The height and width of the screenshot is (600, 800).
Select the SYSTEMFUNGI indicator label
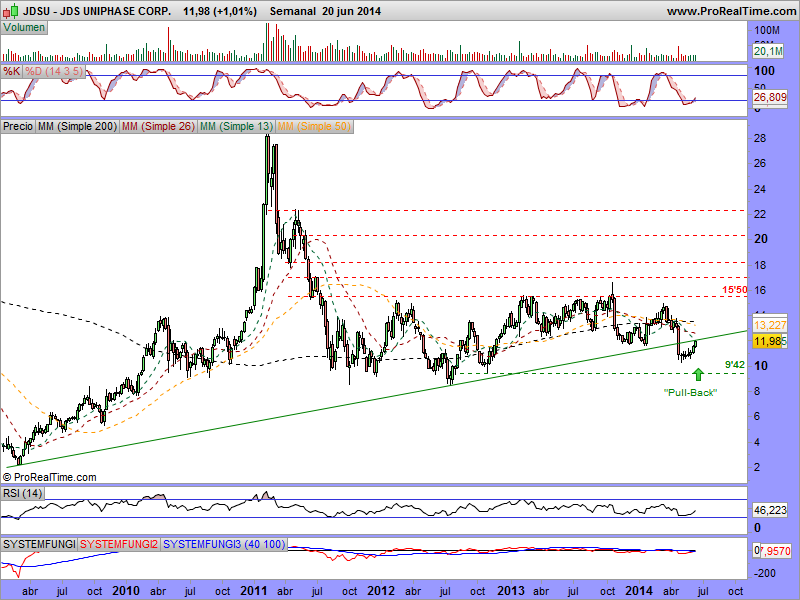pyautogui.click(x=39, y=544)
